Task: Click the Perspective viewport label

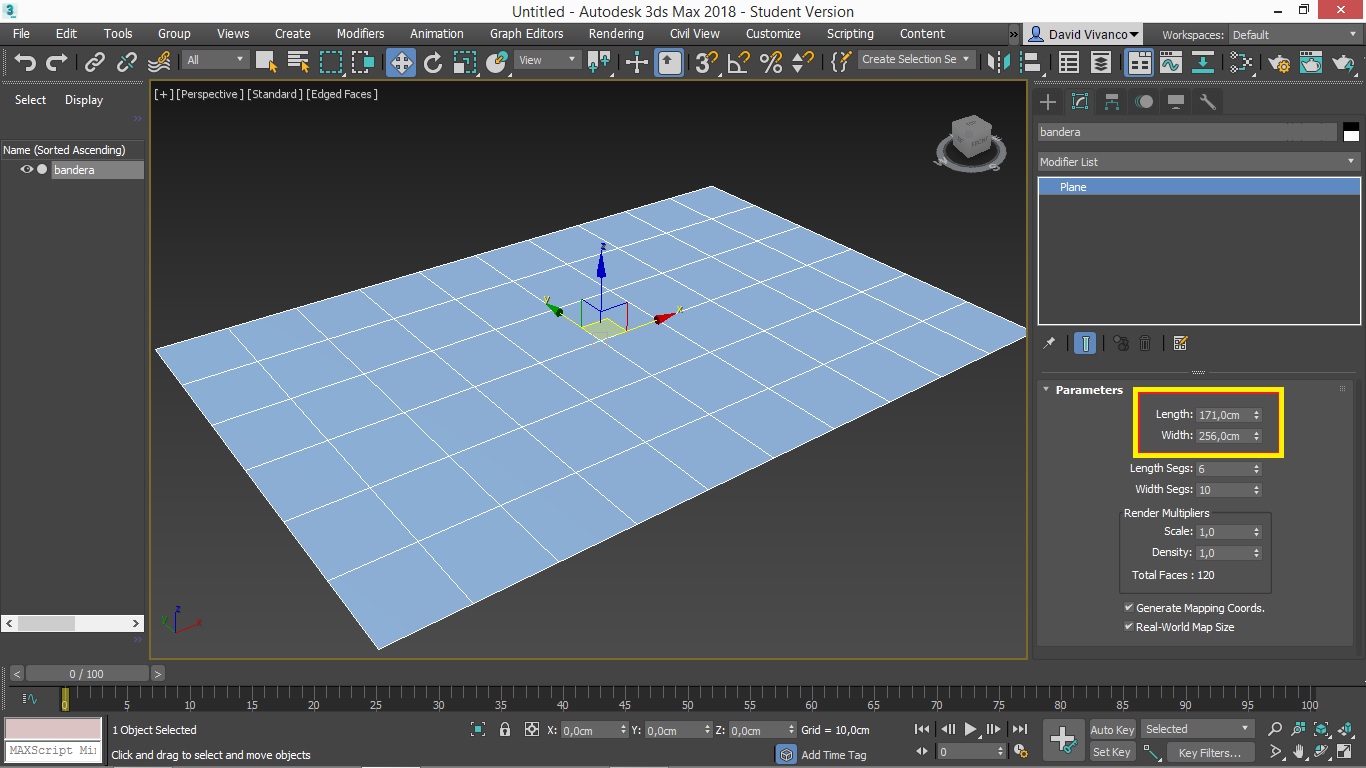Action: coord(209,94)
